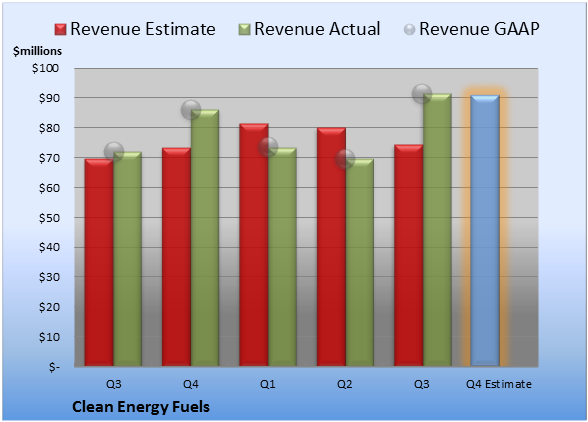Select the red estimate bar above Q1
Screen dimensions: 588x422
click(254, 245)
